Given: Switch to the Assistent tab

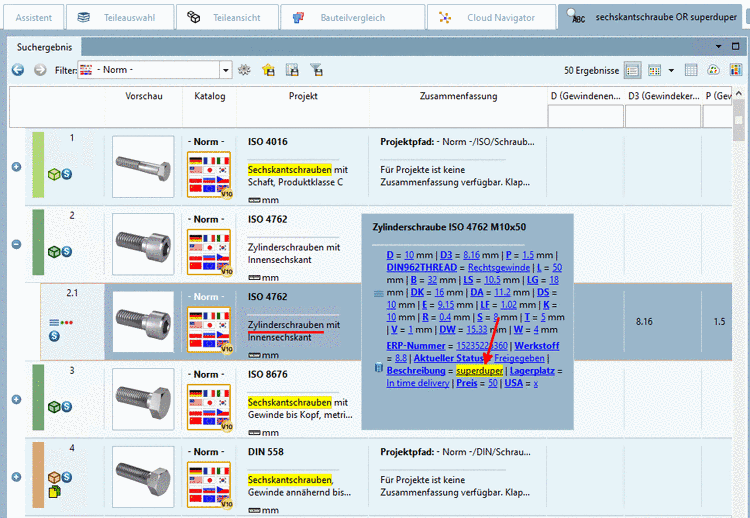Looking at the screenshot, I should point(33,18).
